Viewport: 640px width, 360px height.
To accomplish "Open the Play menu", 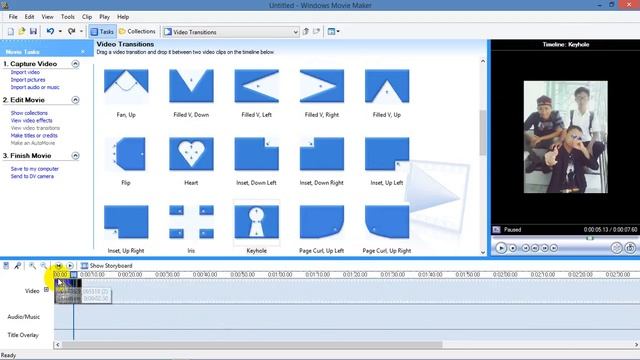I will coord(104,17).
